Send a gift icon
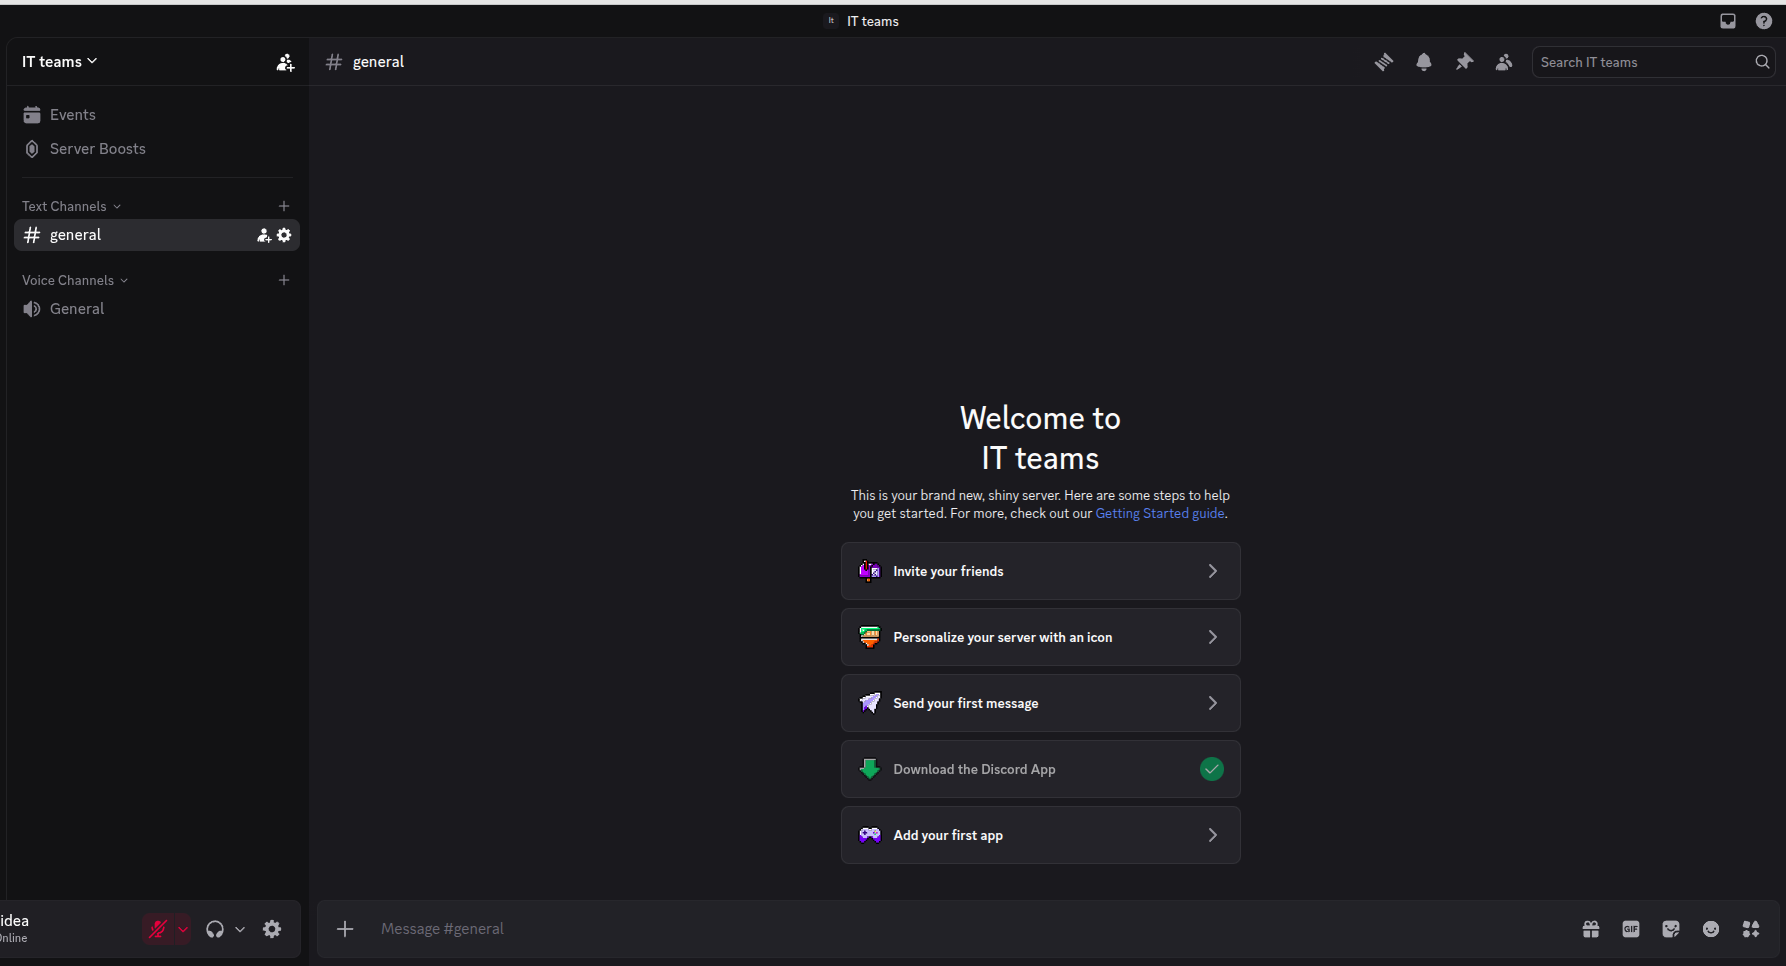Image resolution: width=1786 pixels, height=966 pixels. [x=1591, y=929]
